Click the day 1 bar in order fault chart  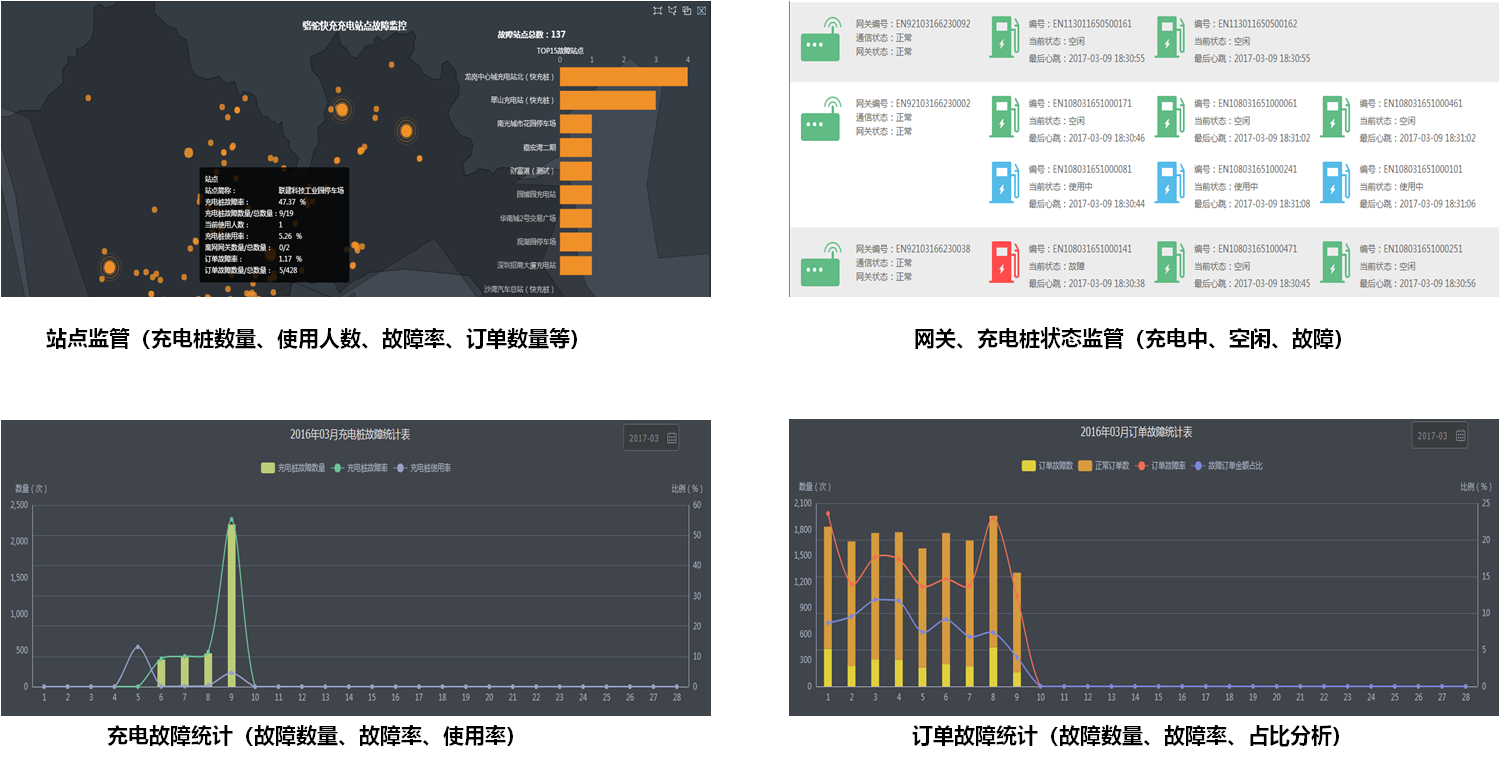[x=828, y=607]
